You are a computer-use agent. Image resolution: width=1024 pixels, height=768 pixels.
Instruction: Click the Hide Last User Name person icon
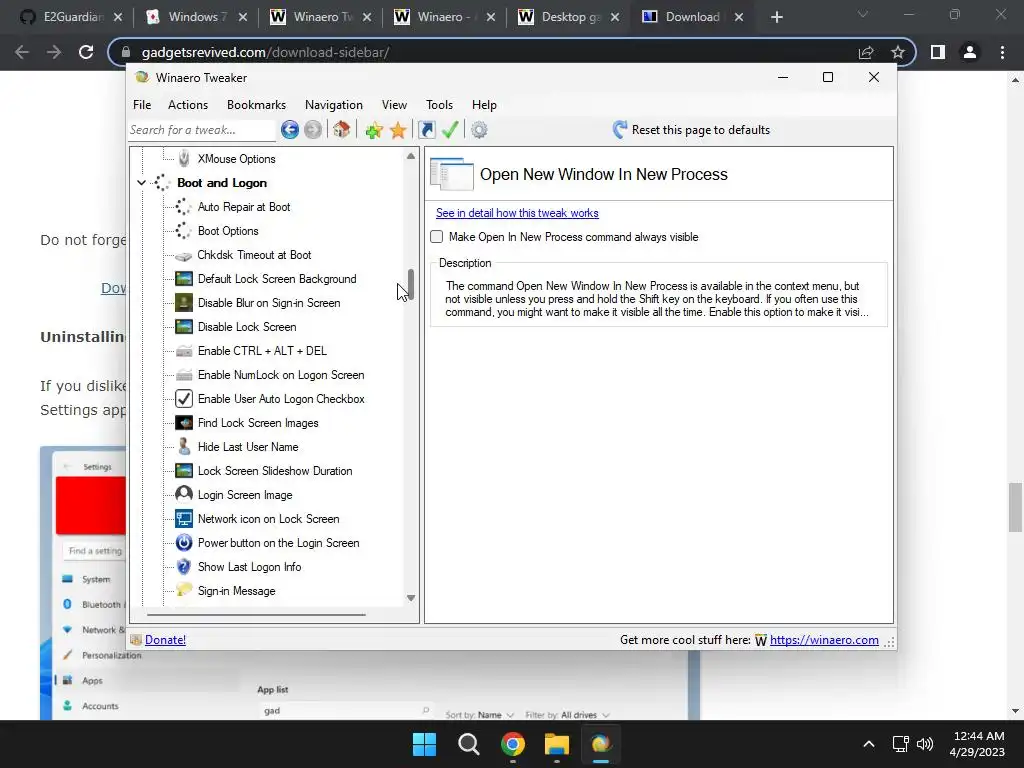(184, 447)
